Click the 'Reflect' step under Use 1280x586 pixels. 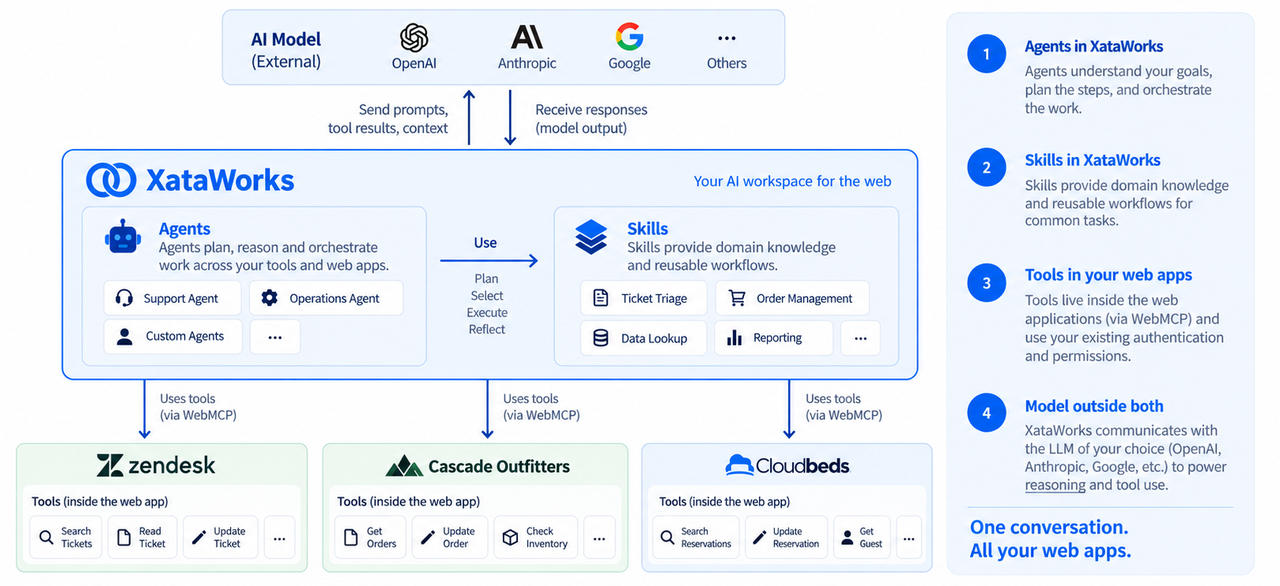[x=487, y=329]
